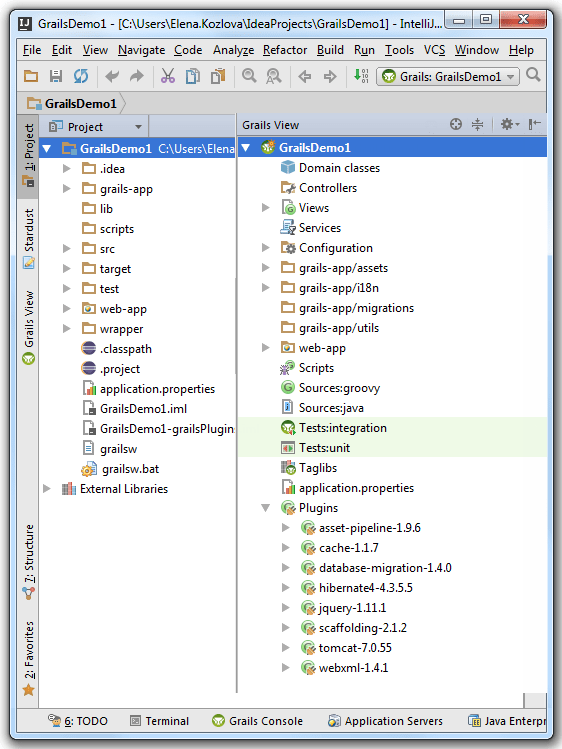Viewport: 562px width, 749px height.
Task: Click the Synchronize refresh icon
Action: pyautogui.click(x=81, y=76)
